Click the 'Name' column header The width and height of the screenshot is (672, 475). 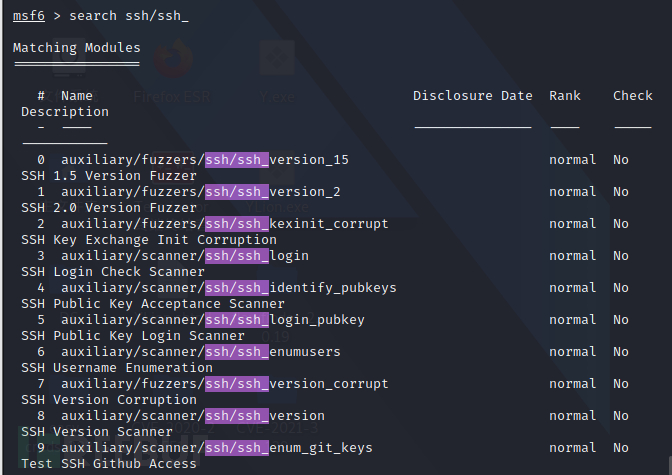[77, 96]
